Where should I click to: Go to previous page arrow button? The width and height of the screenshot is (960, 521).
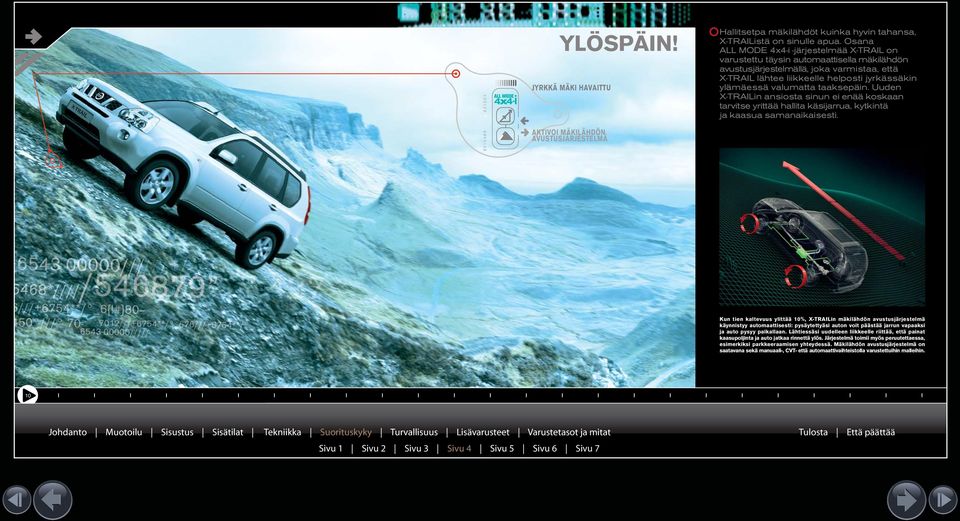[x=53, y=500]
